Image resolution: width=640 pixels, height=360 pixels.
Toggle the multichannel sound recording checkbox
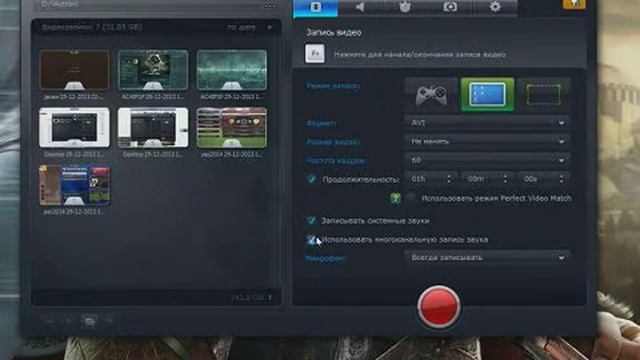pos(311,240)
